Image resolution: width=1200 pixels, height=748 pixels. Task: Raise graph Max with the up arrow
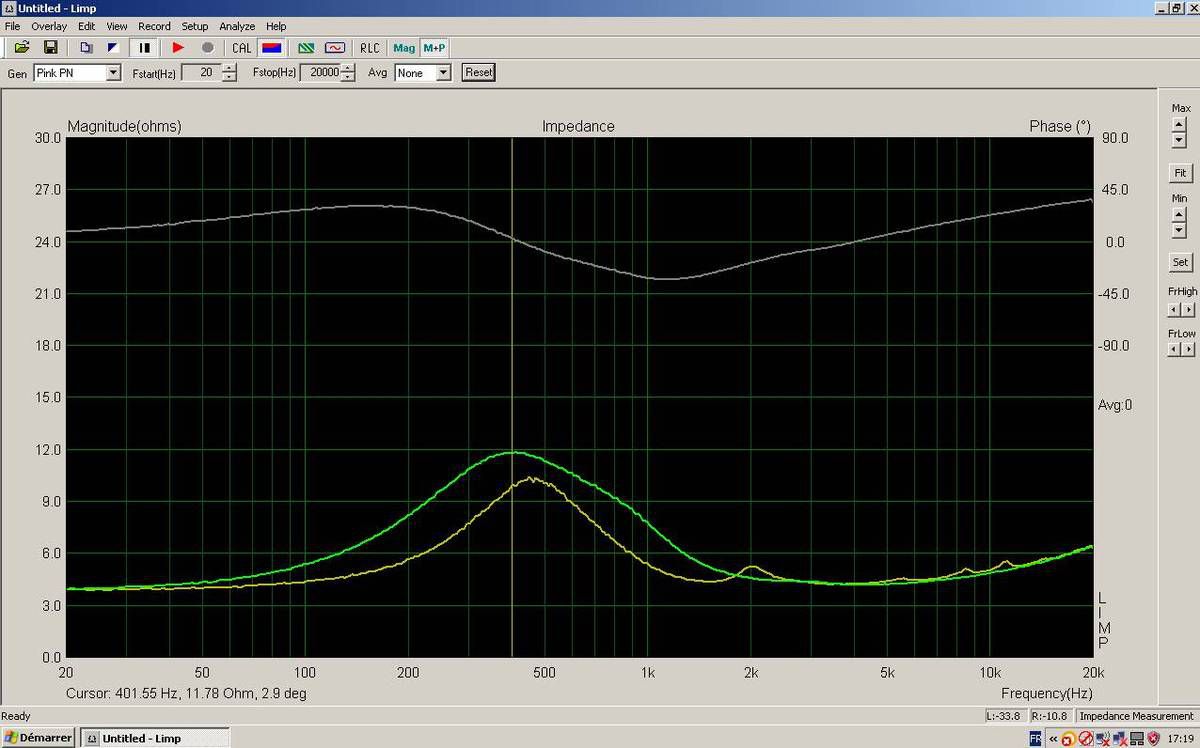point(1178,124)
